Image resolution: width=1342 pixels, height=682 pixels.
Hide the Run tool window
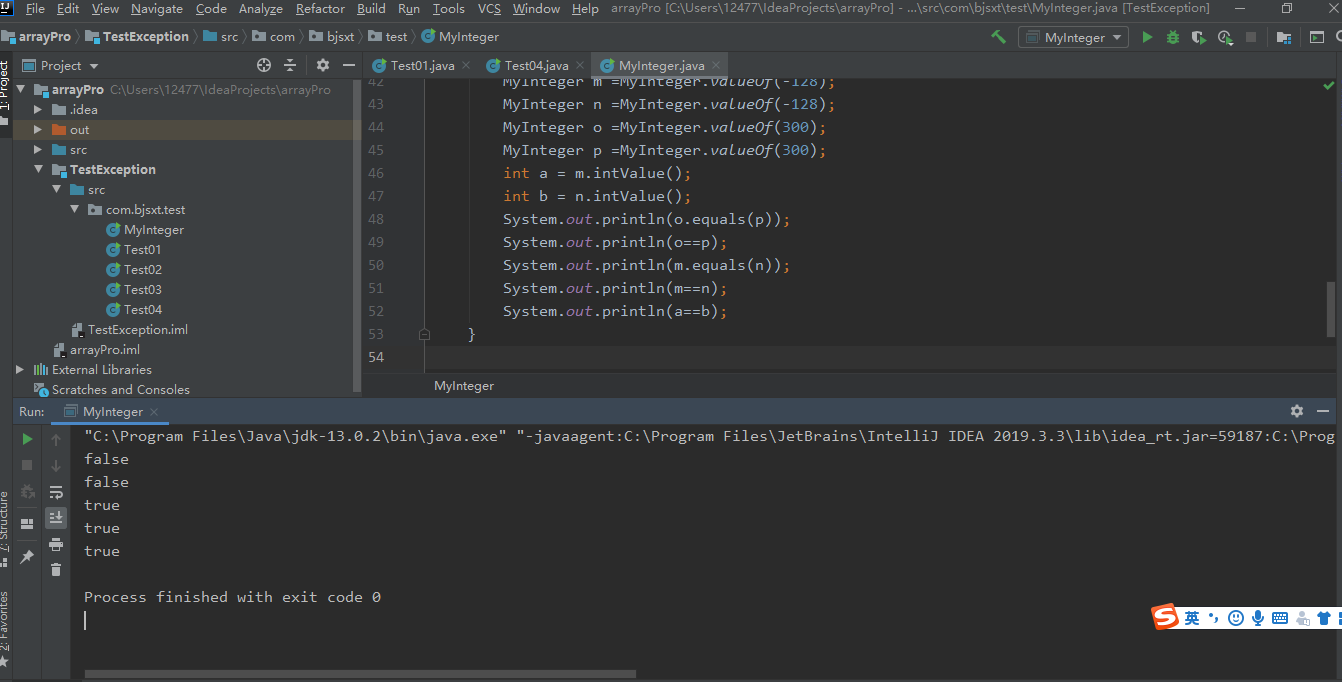point(1323,411)
